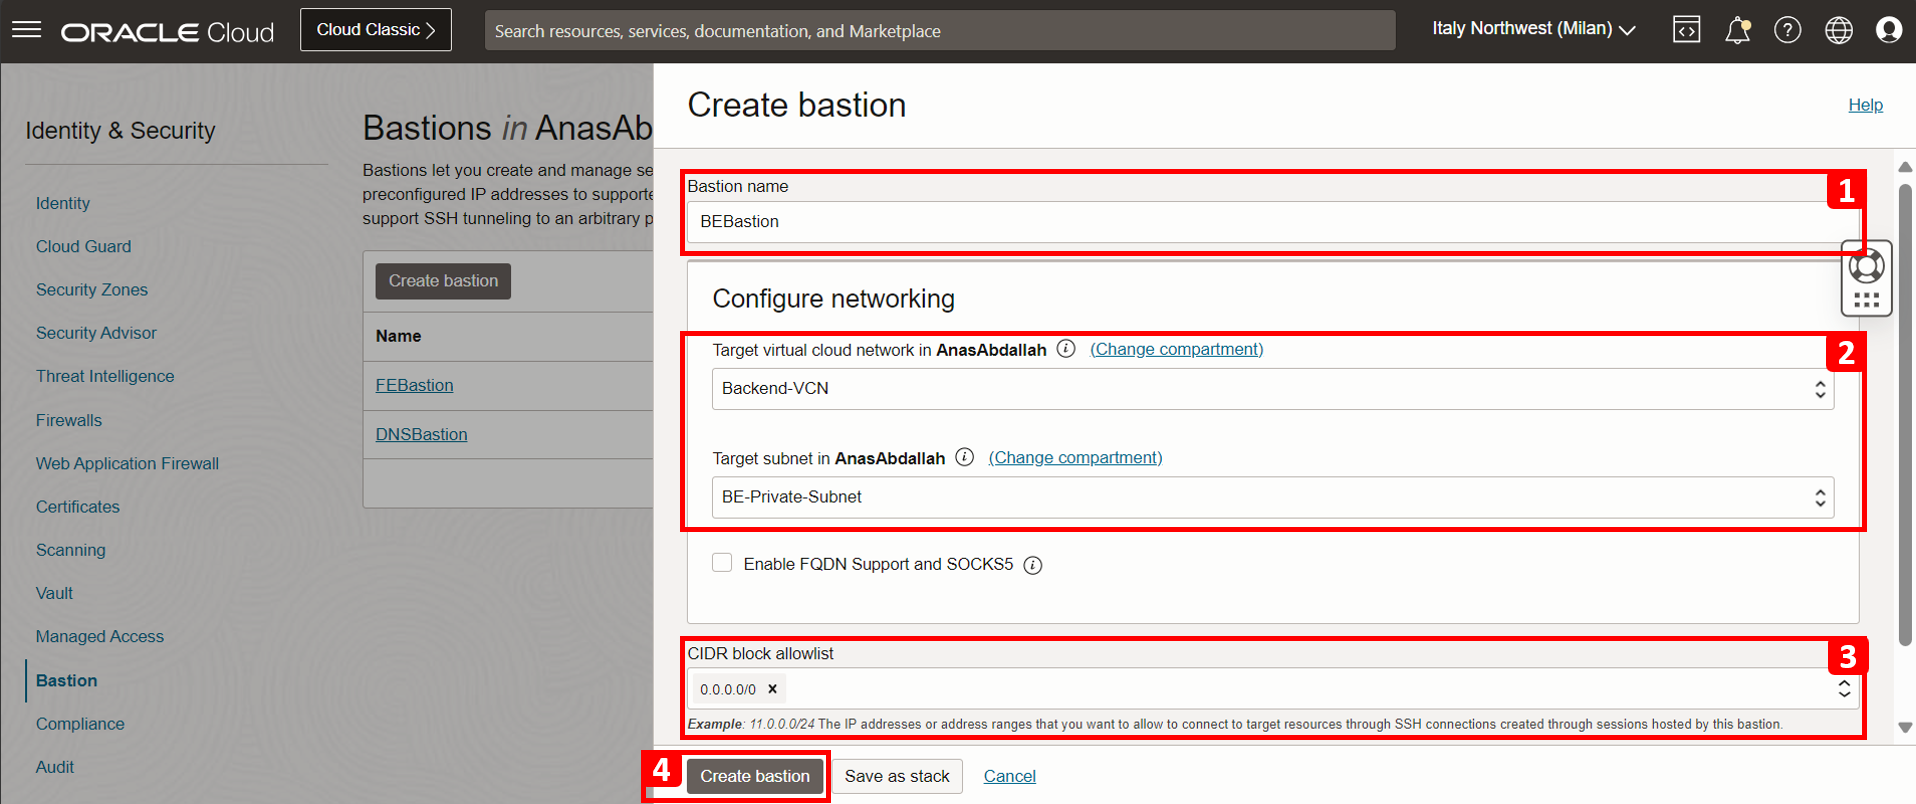Open the user profile avatar menu
Viewport: 1916px width, 804px height.
click(x=1889, y=30)
